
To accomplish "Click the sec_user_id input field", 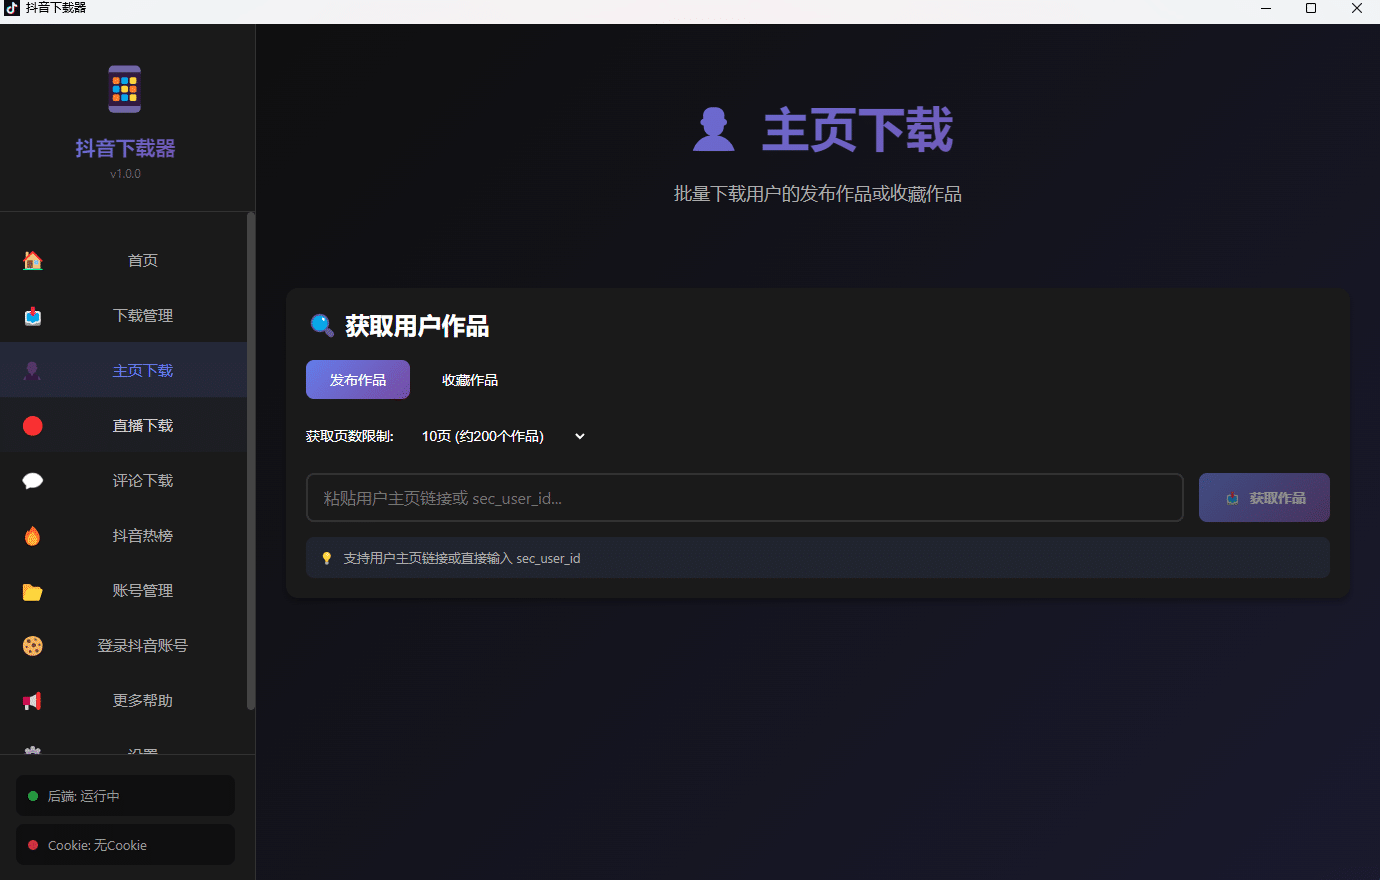I will pyautogui.click(x=744, y=497).
